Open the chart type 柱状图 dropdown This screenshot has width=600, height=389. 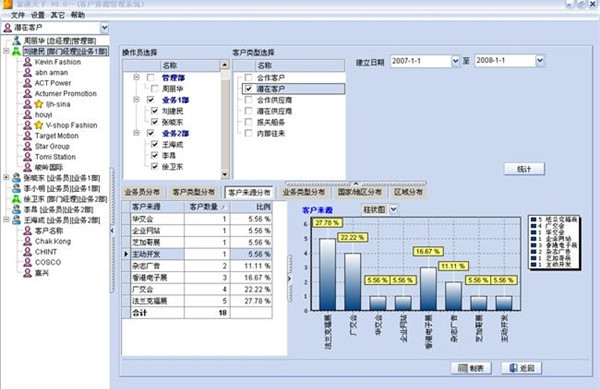pos(393,210)
